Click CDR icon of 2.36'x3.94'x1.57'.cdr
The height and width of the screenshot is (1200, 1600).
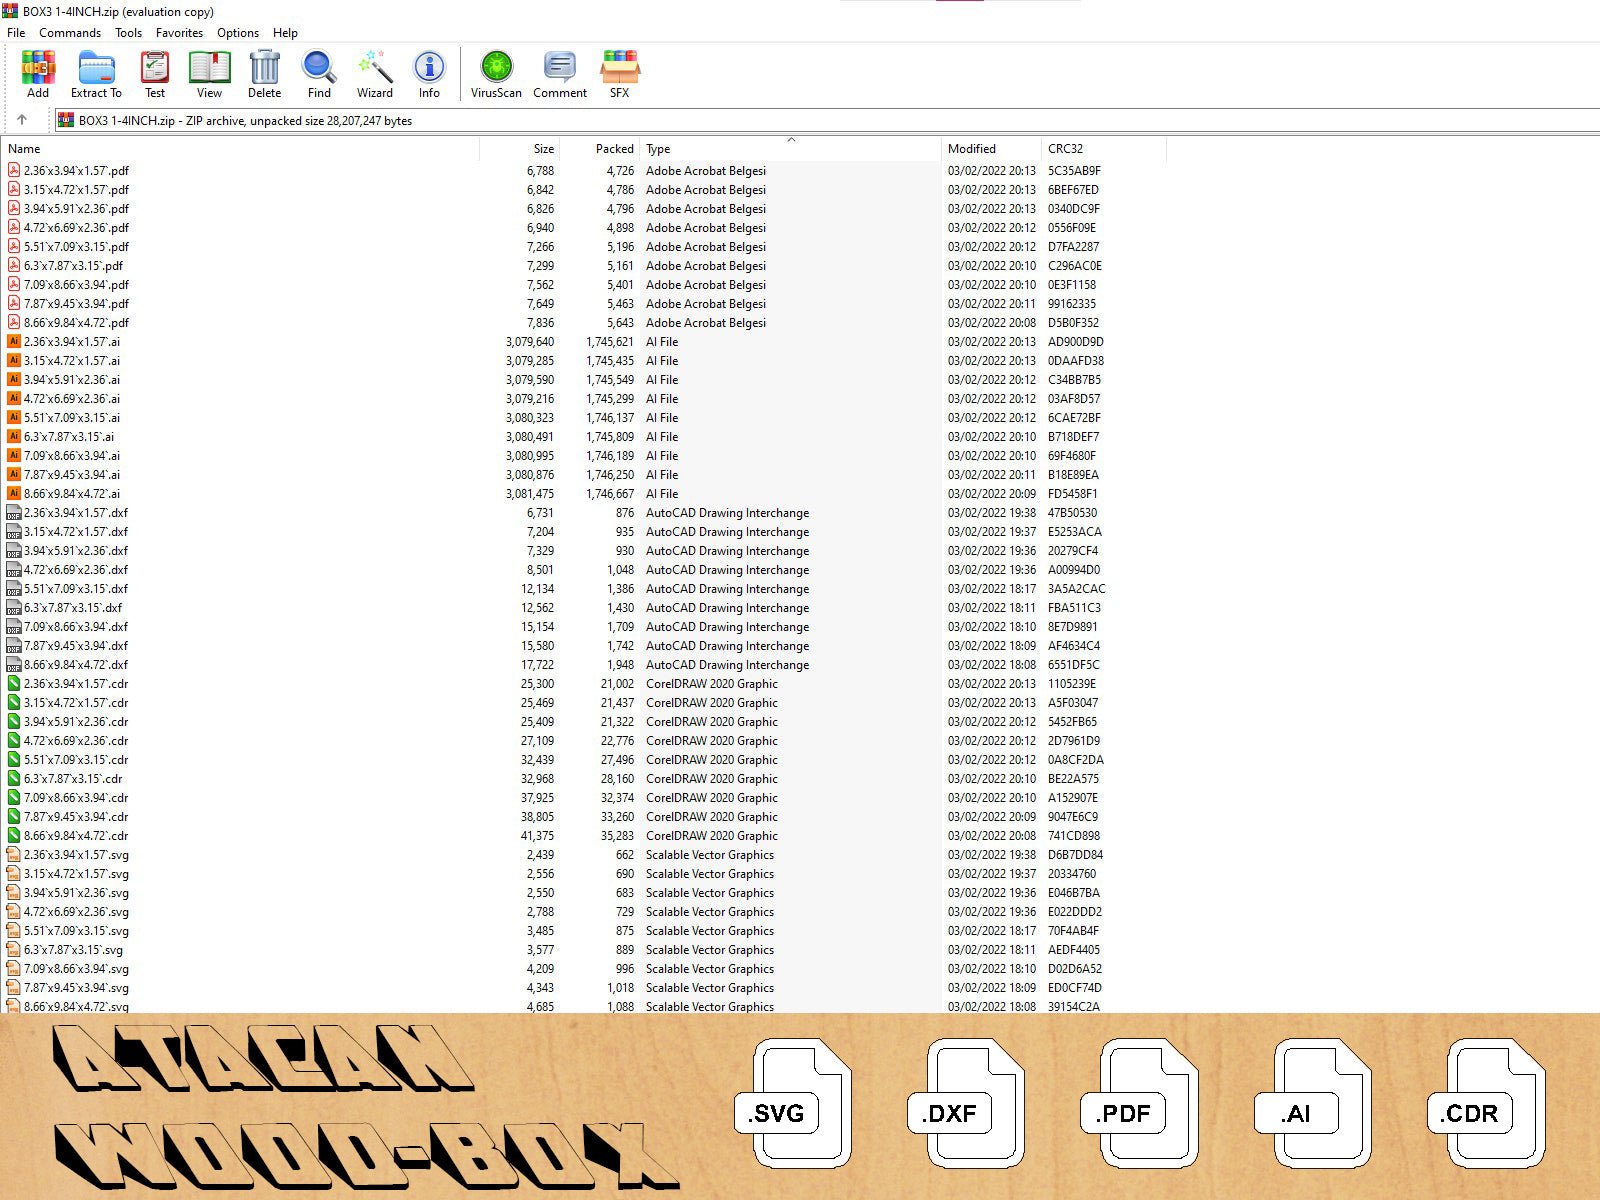(x=14, y=683)
